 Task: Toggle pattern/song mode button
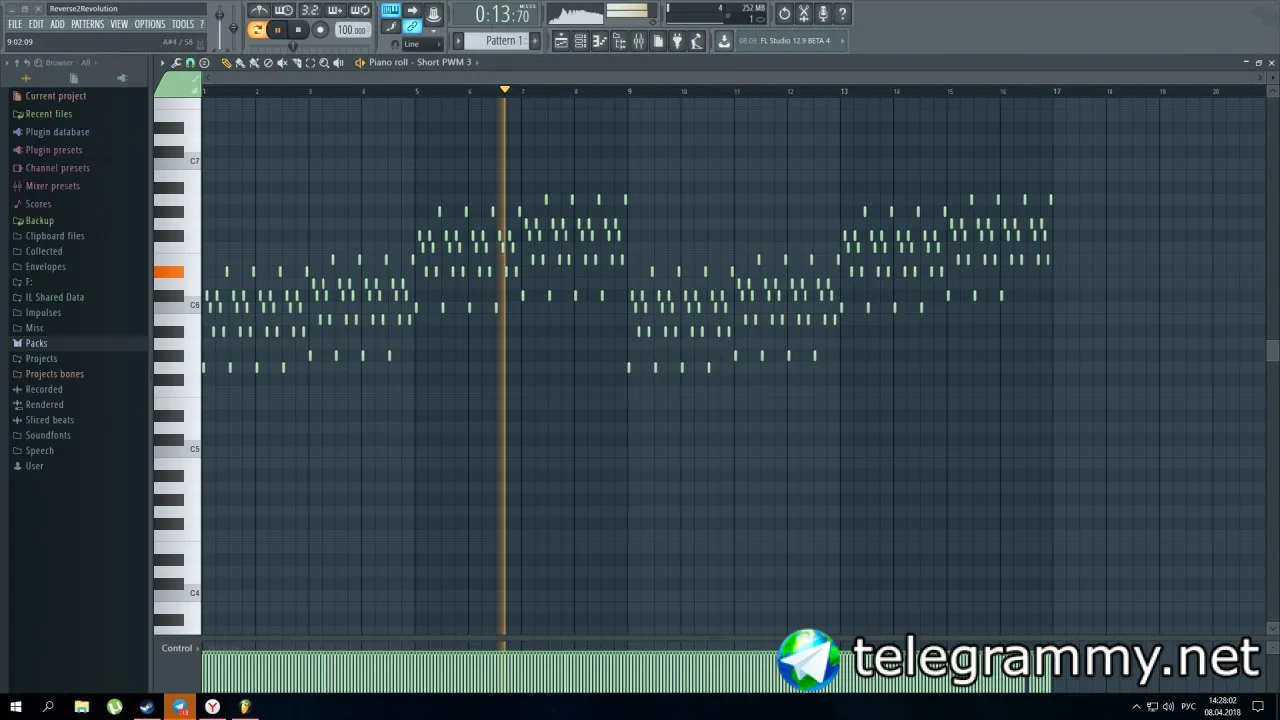click(x=257, y=30)
